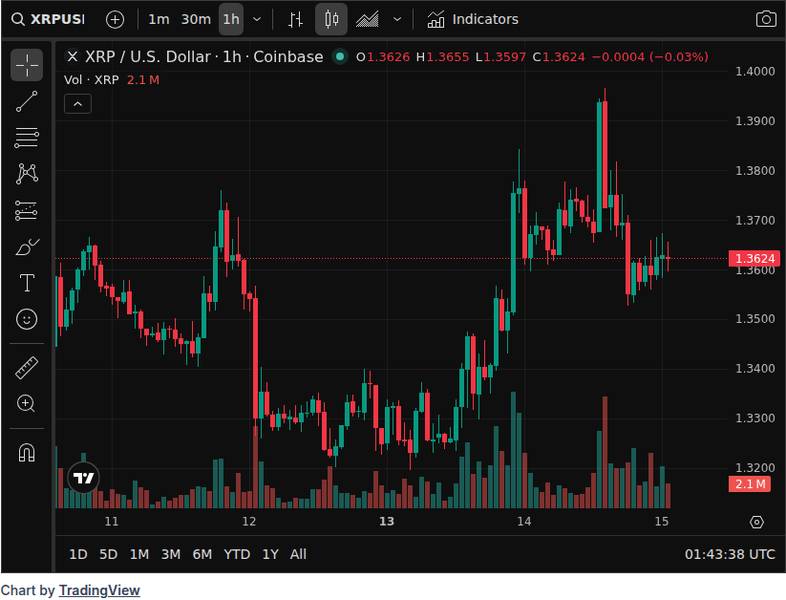The height and width of the screenshot is (600, 786).
Task: Switch to bars chart style
Action: click(295, 20)
